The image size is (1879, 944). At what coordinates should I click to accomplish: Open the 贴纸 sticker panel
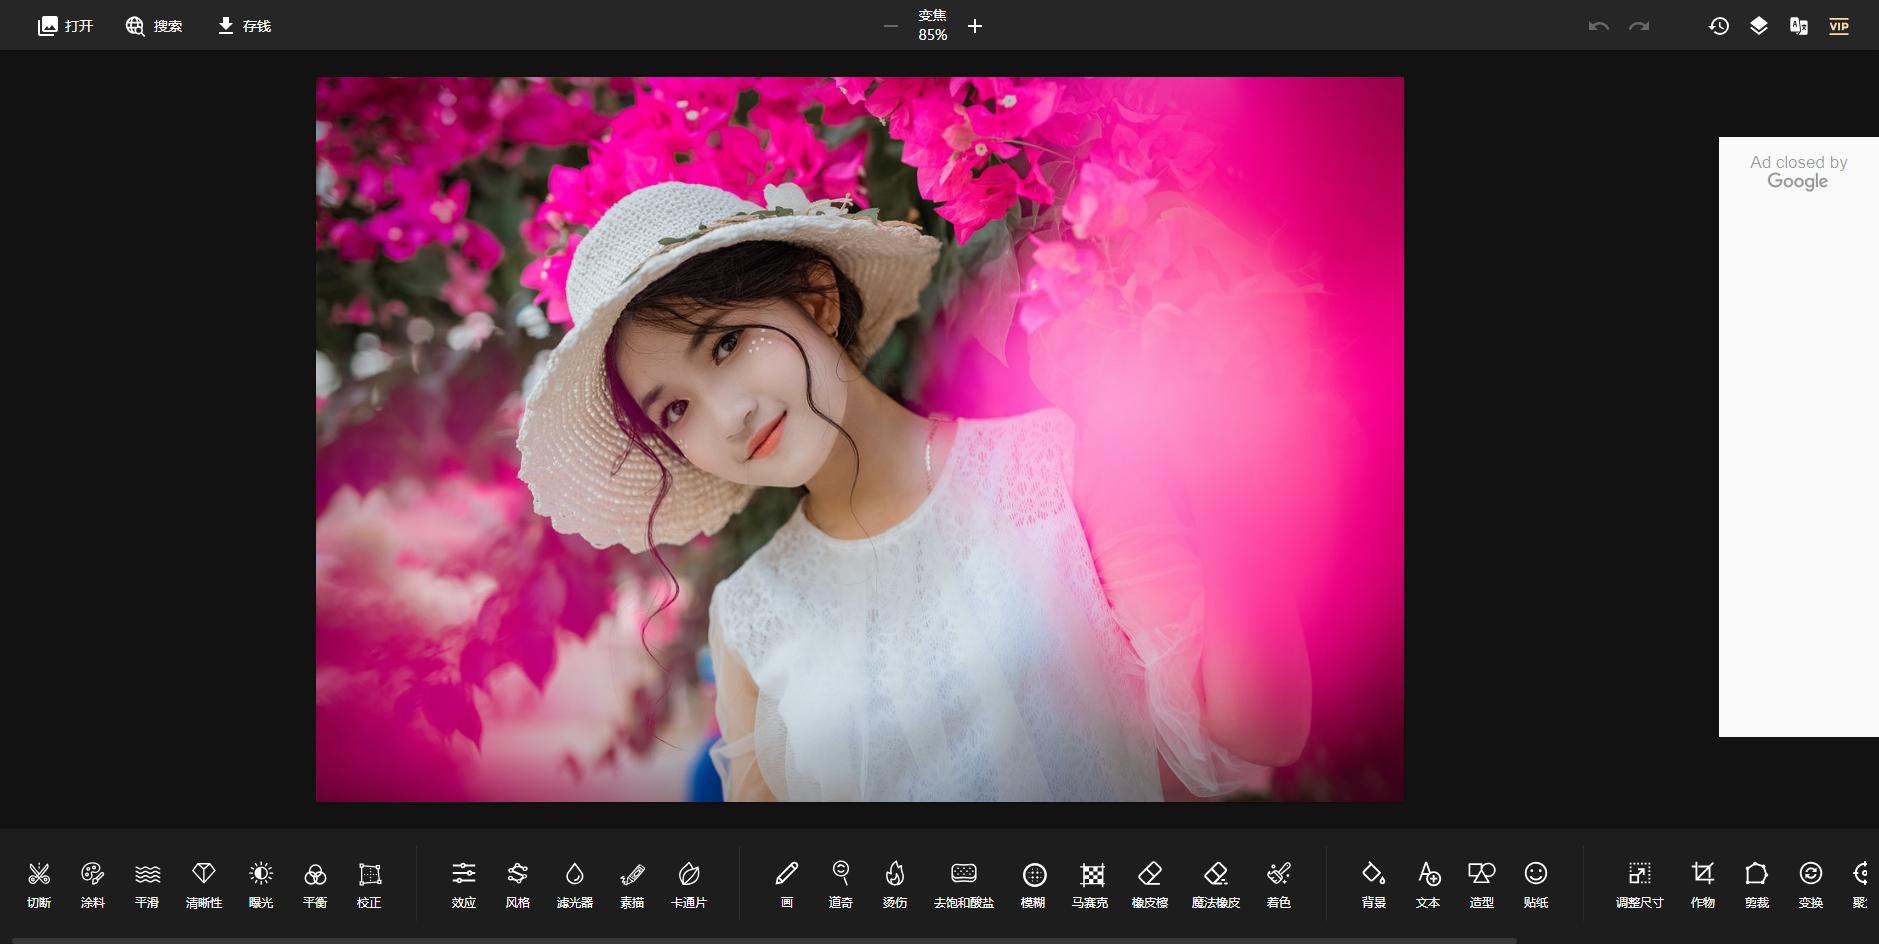point(1535,883)
